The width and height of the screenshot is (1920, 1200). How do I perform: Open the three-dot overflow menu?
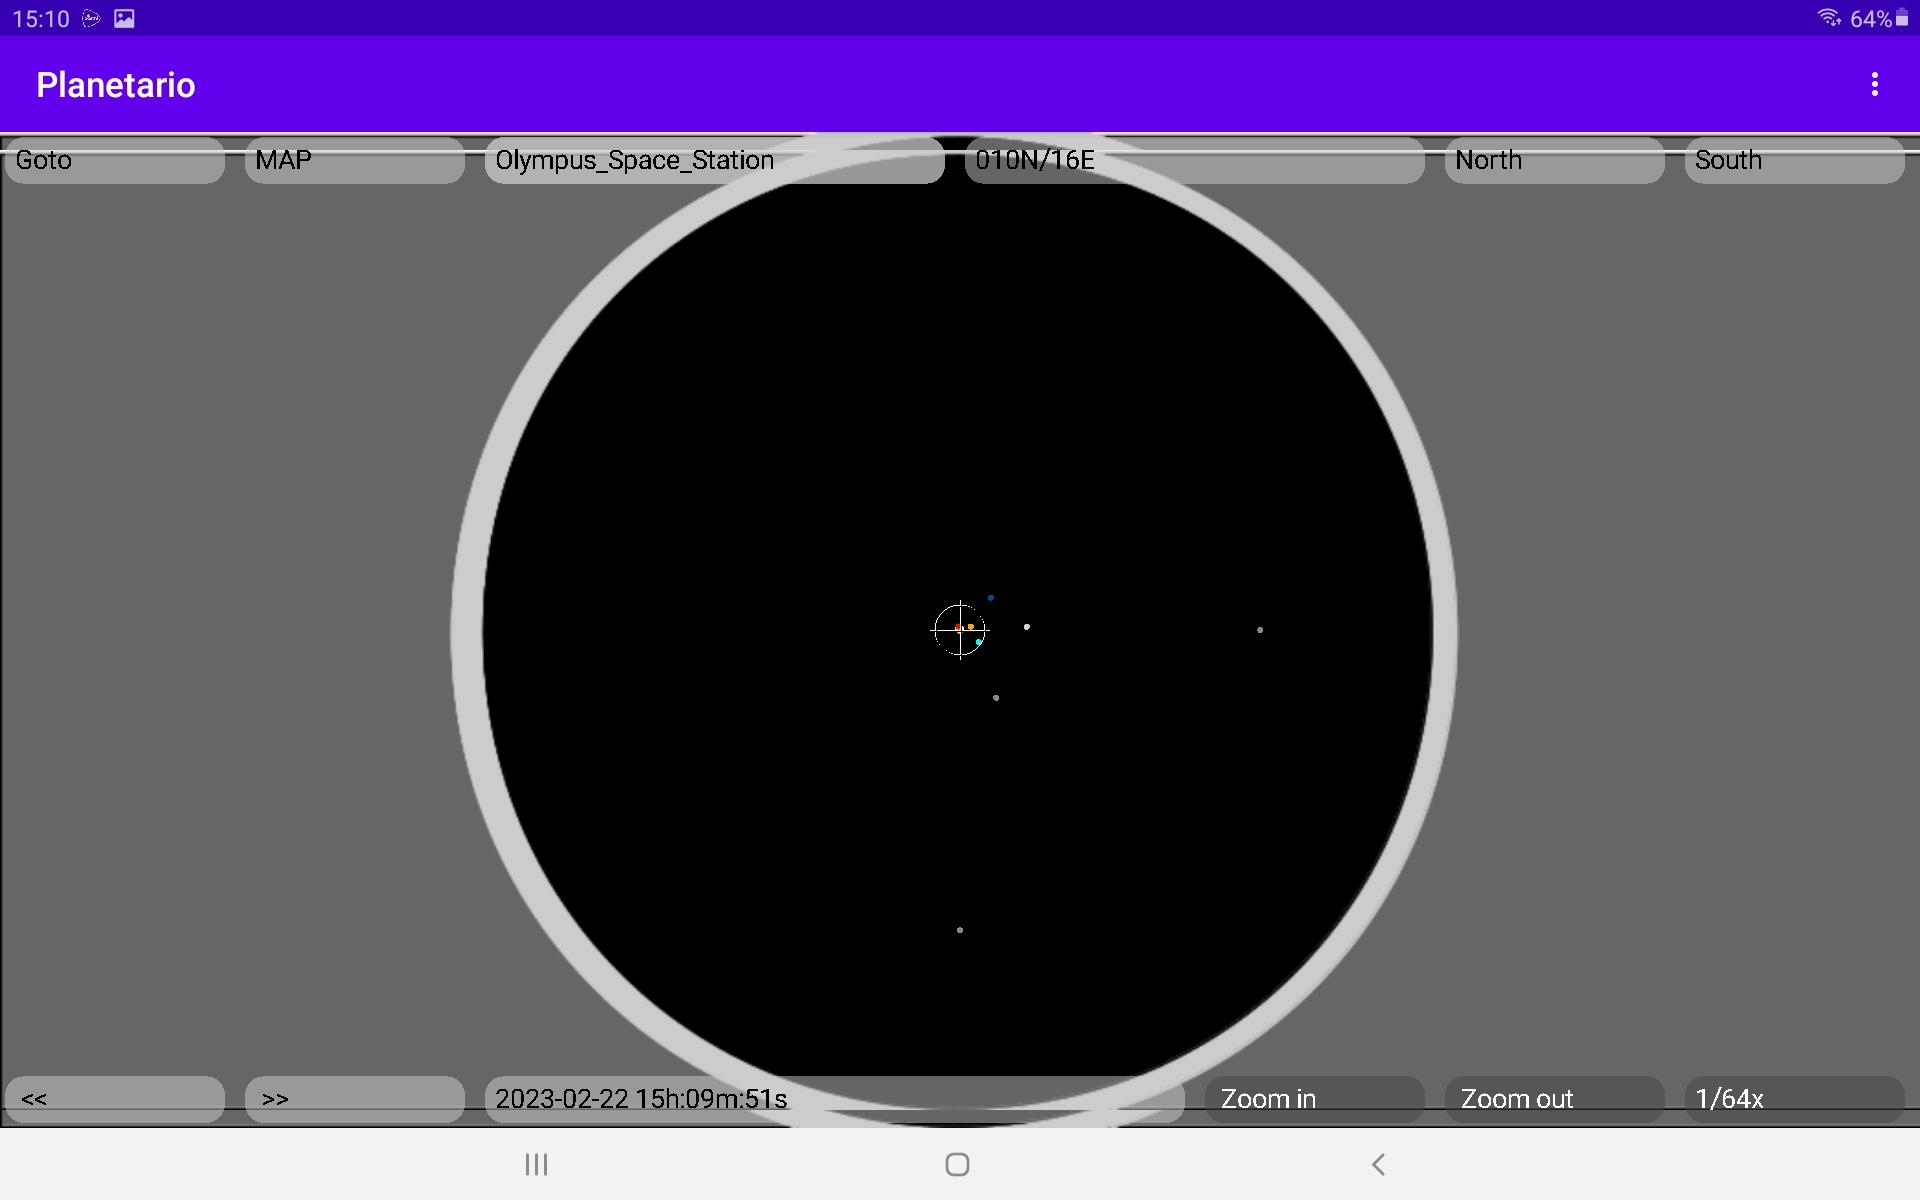pyautogui.click(x=1874, y=85)
